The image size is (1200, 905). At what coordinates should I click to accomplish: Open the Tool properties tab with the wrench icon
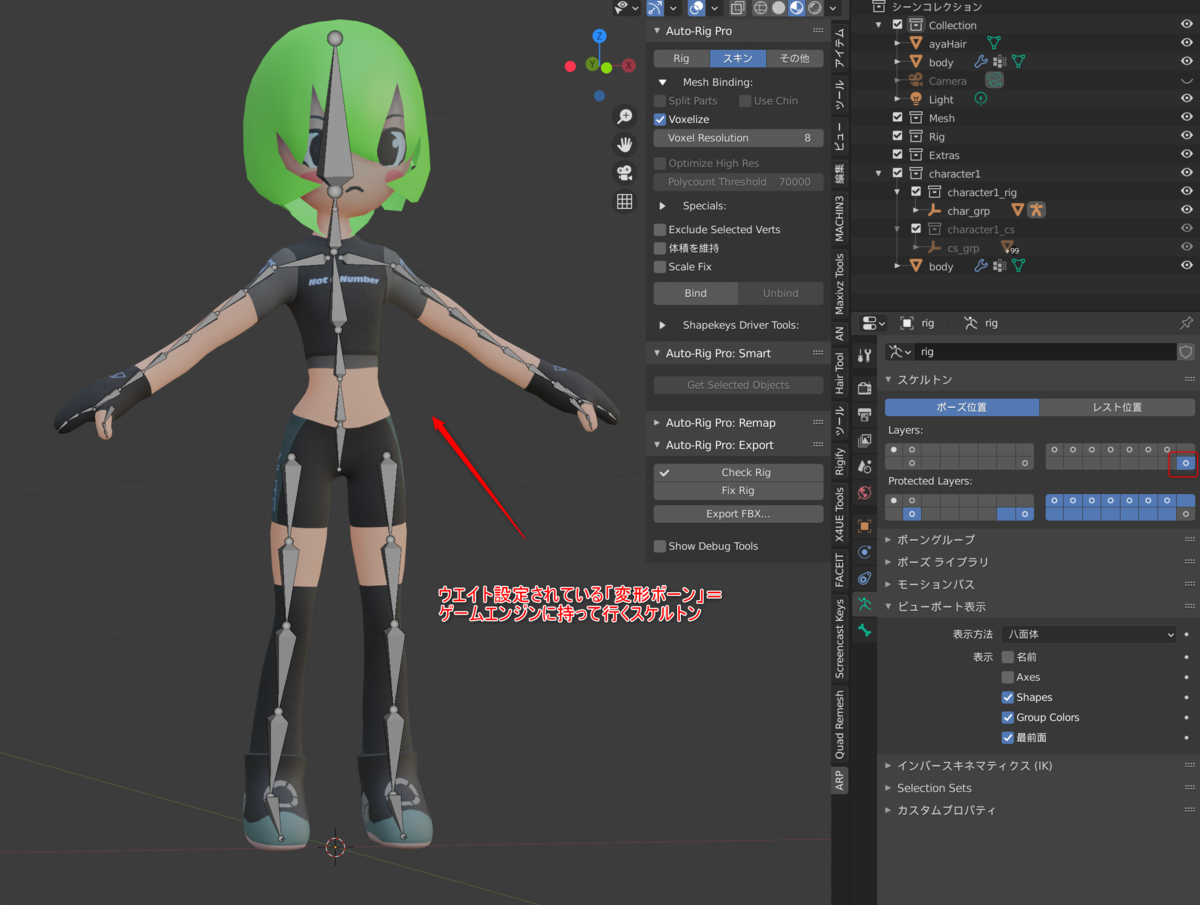tap(864, 356)
